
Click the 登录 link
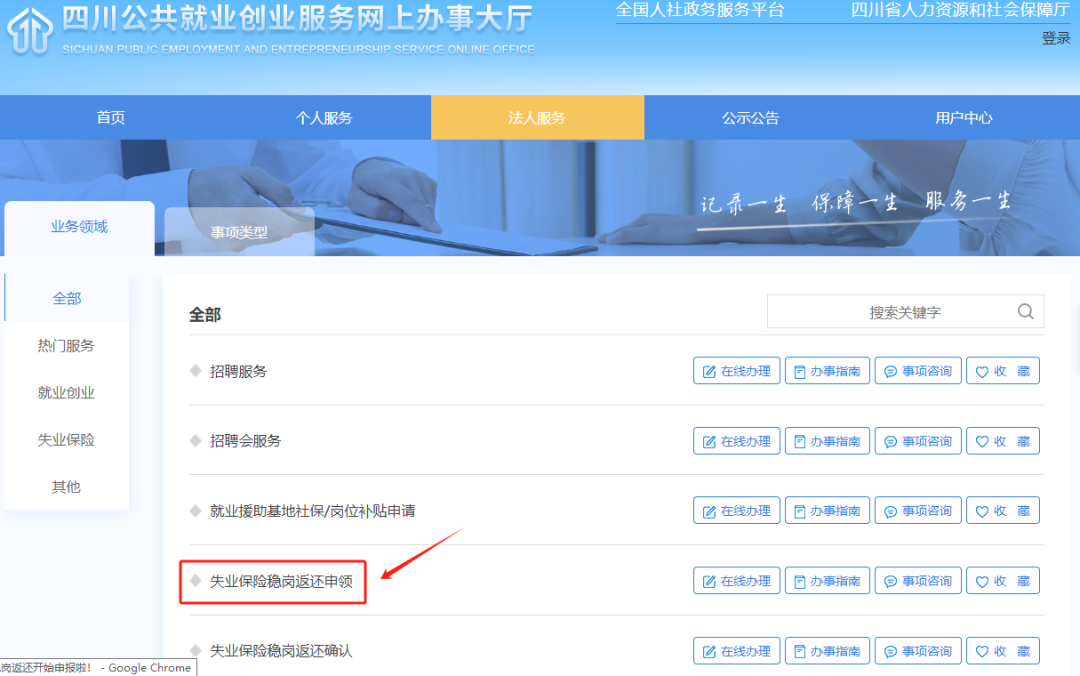pos(1057,37)
